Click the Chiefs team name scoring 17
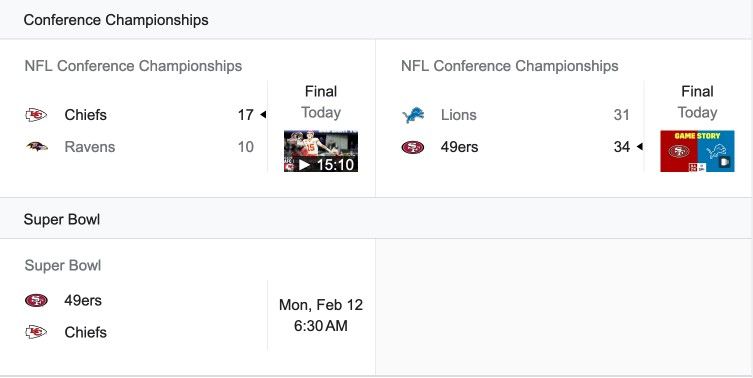 pos(85,115)
